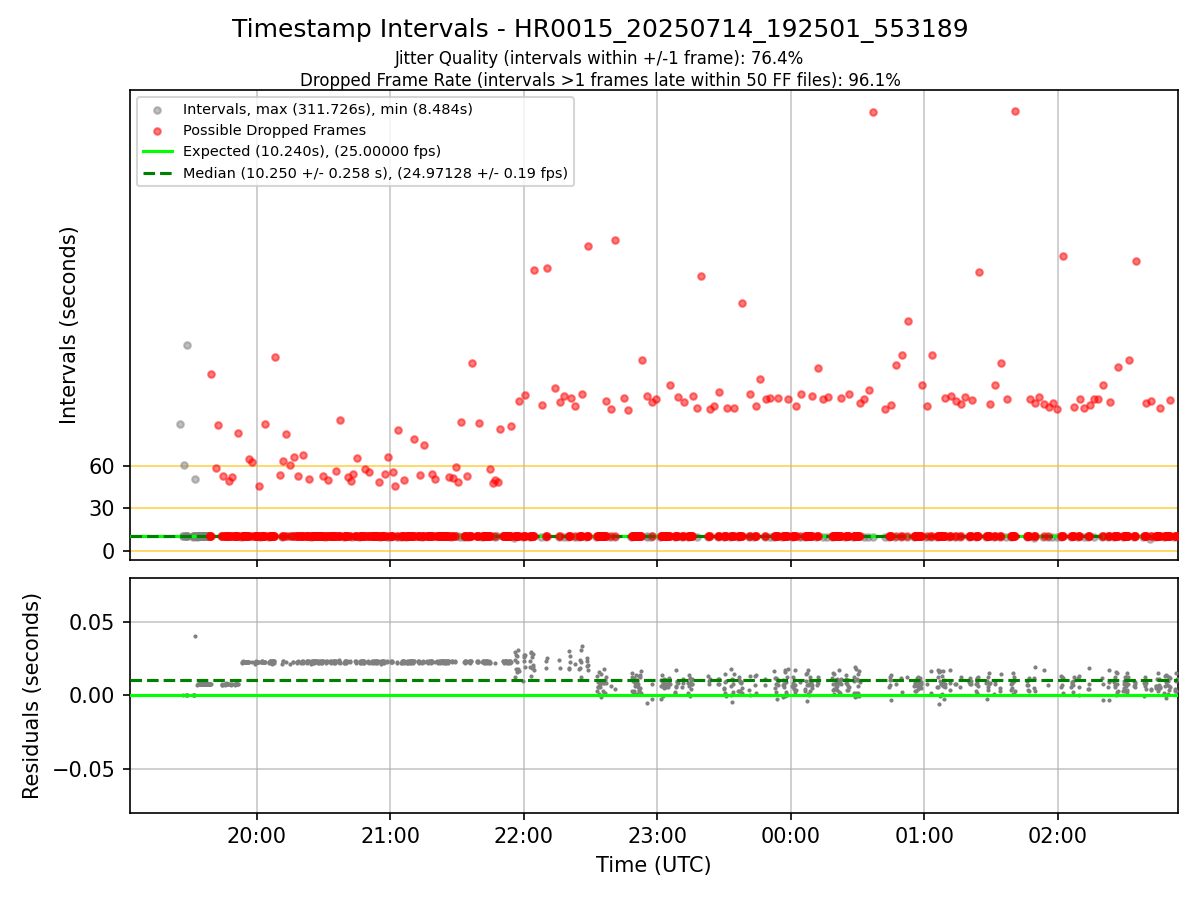Click legend entry 'Median (10.250 +/- 0.258 s)'

click(x=375, y=173)
